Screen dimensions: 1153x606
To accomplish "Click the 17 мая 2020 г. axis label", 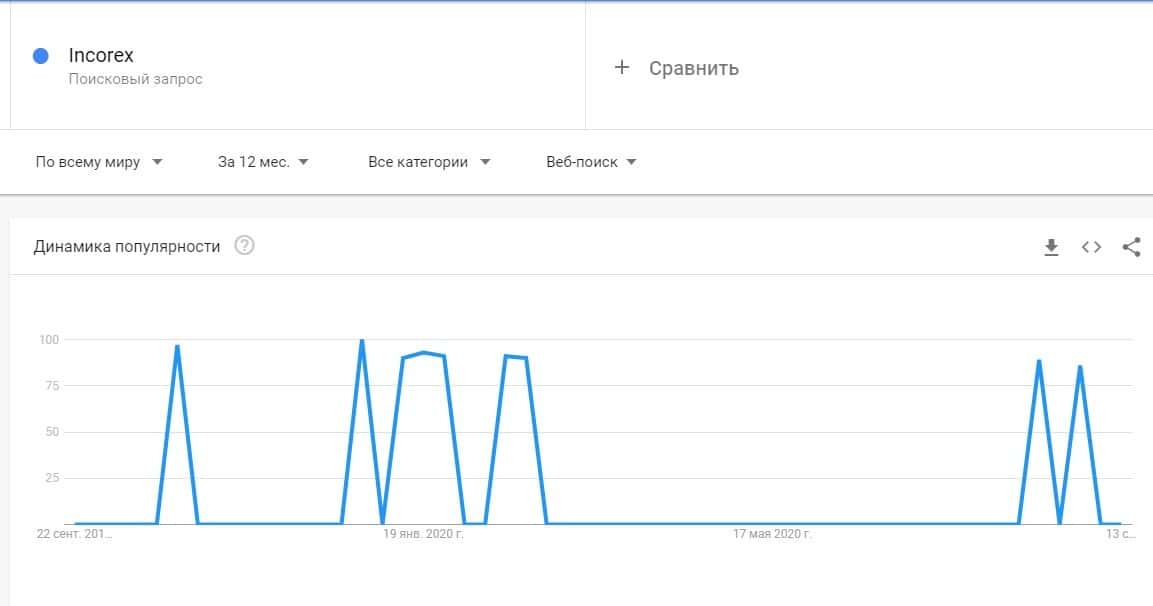I will click(772, 534).
